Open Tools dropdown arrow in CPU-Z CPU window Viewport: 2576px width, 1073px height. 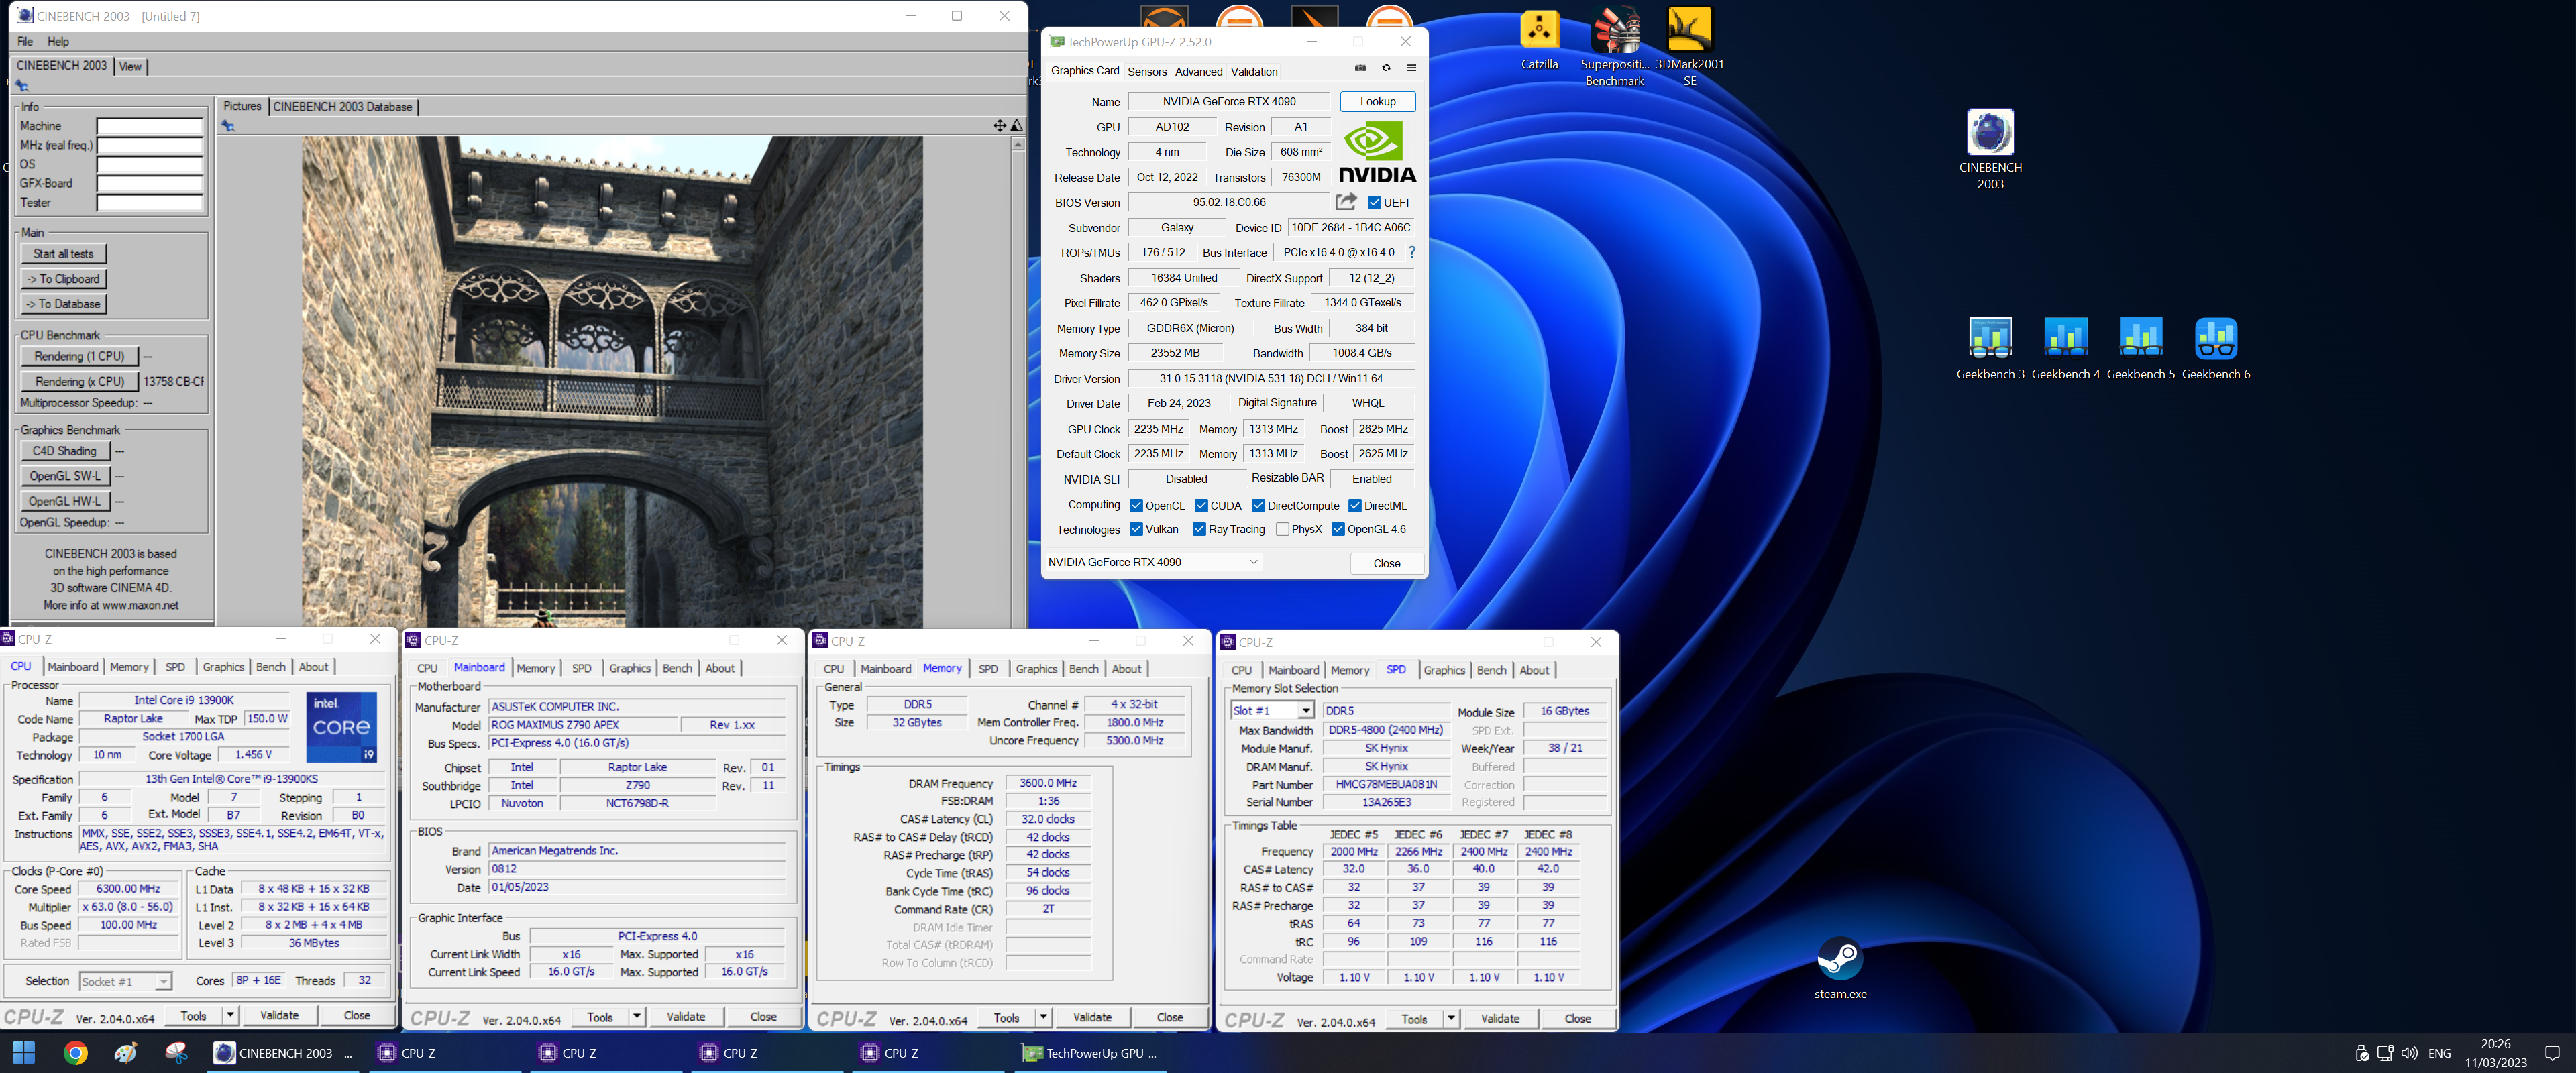230,1015
